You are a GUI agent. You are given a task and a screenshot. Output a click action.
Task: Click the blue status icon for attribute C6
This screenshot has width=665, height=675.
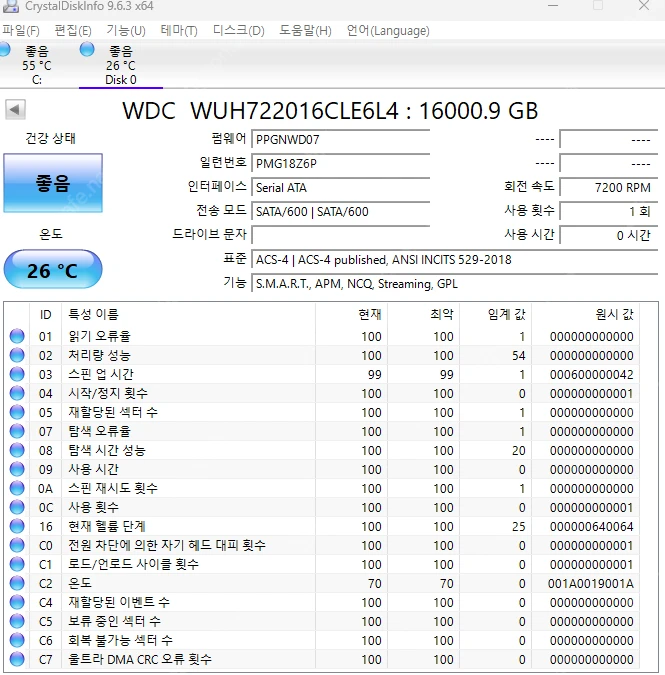coord(17,640)
